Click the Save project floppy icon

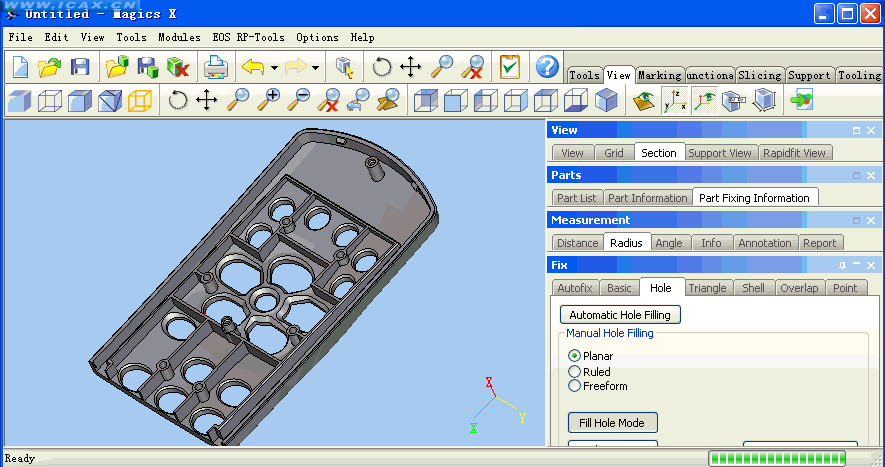click(80, 67)
